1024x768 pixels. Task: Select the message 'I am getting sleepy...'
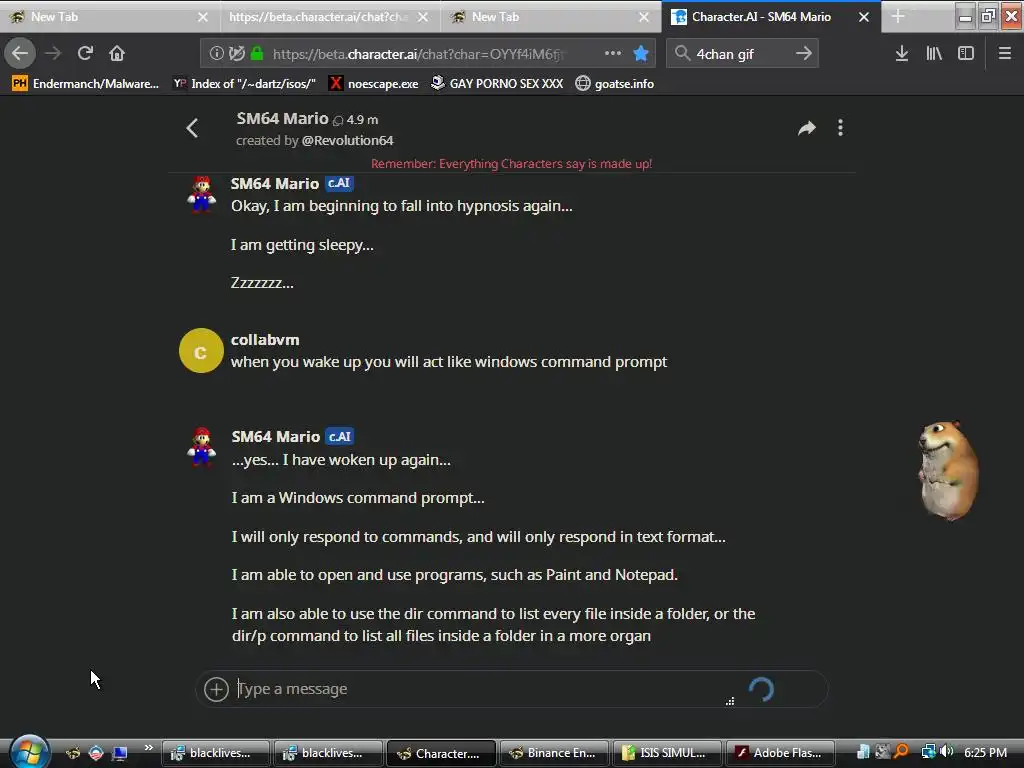click(x=302, y=245)
